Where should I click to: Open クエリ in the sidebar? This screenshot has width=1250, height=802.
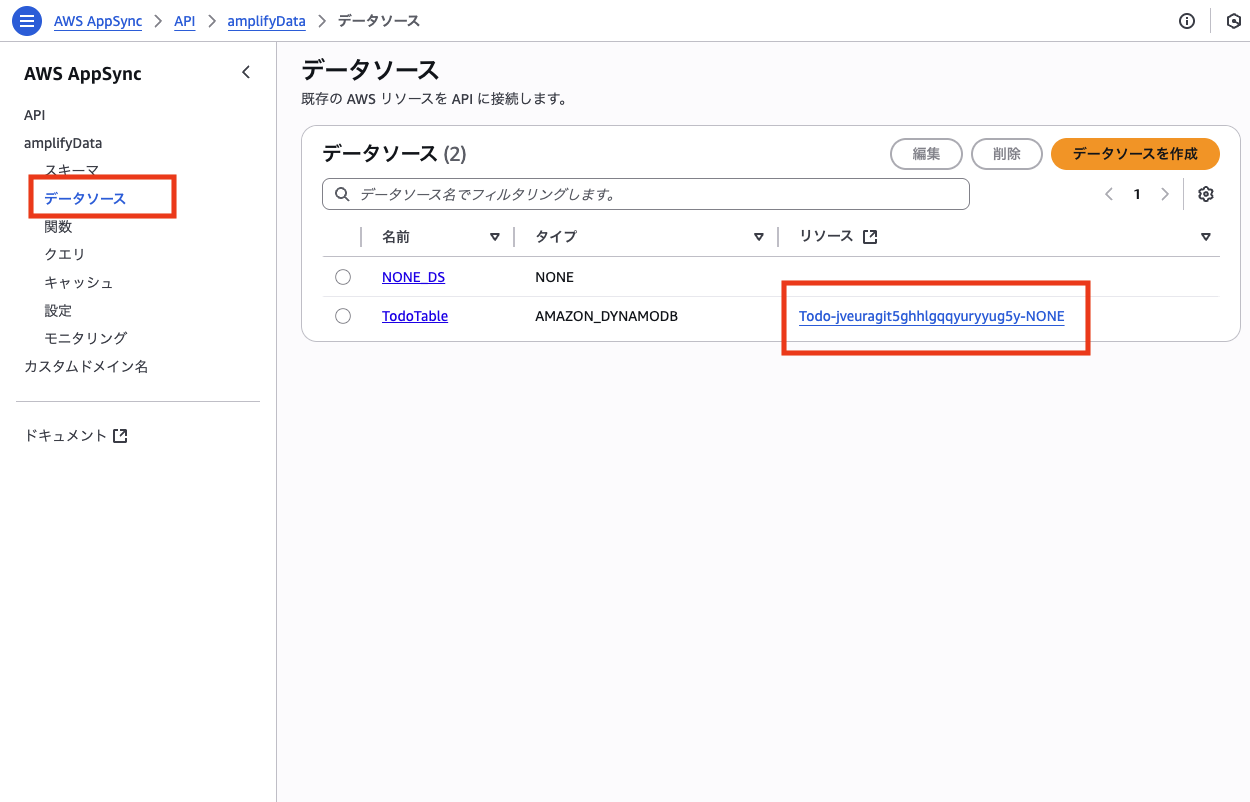pyautogui.click(x=64, y=254)
